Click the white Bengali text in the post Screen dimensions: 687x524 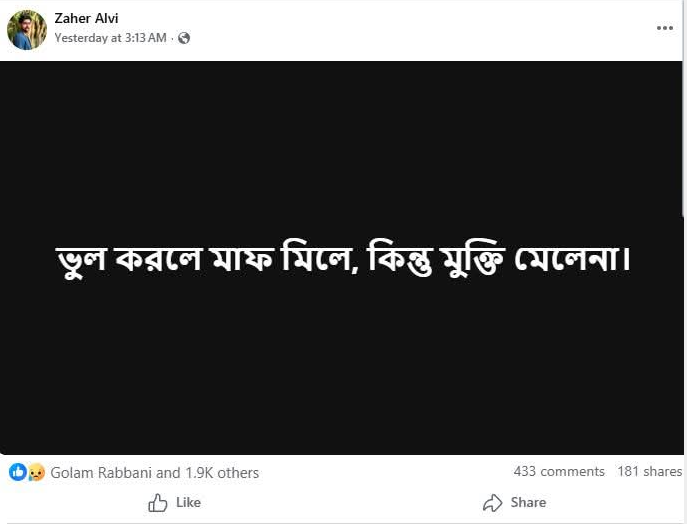click(342, 260)
